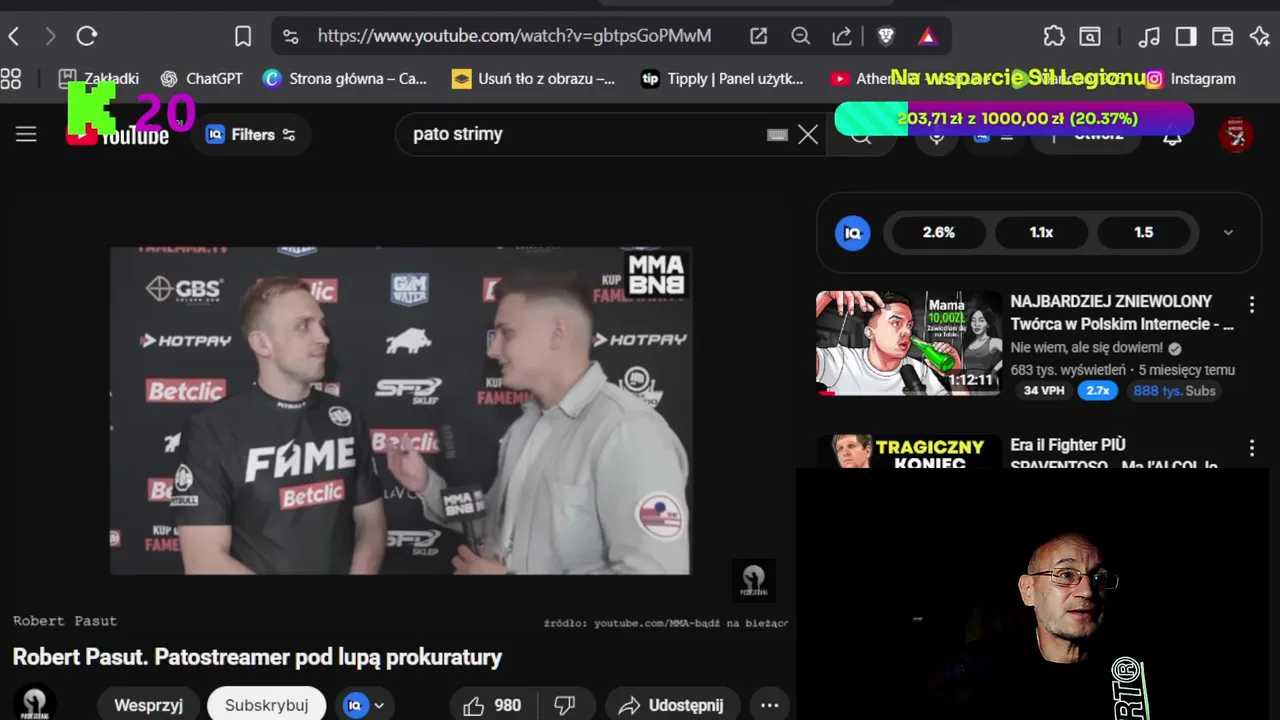Open the Brave Shields lion icon

pos(886,37)
